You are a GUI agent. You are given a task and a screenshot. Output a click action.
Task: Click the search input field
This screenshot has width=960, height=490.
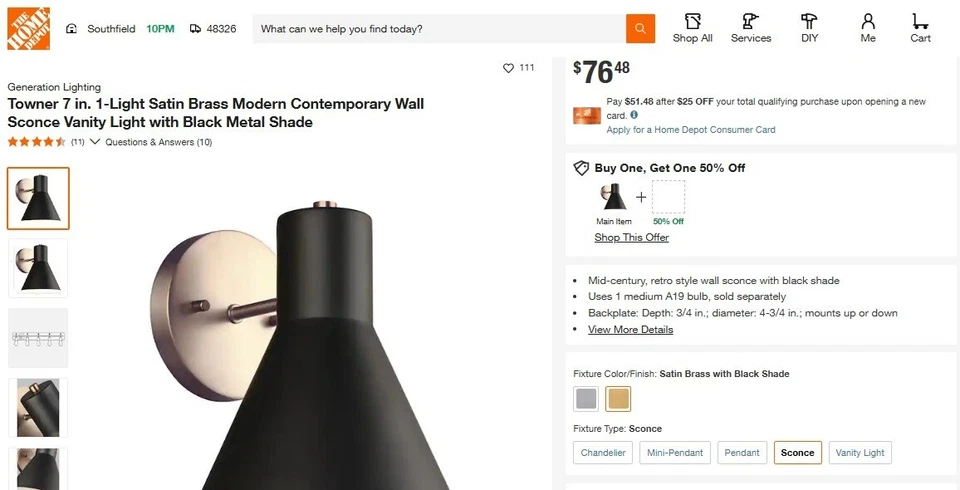click(440, 29)
